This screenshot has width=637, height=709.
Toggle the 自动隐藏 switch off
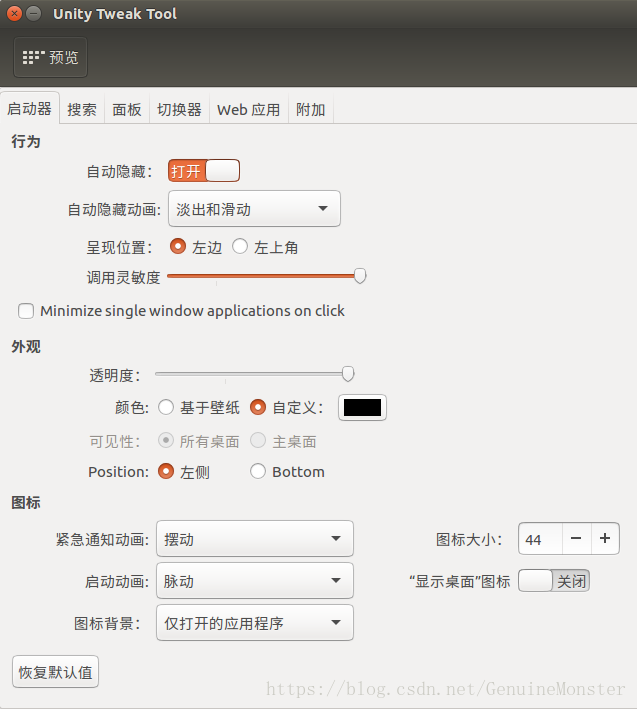pos(204,170)
